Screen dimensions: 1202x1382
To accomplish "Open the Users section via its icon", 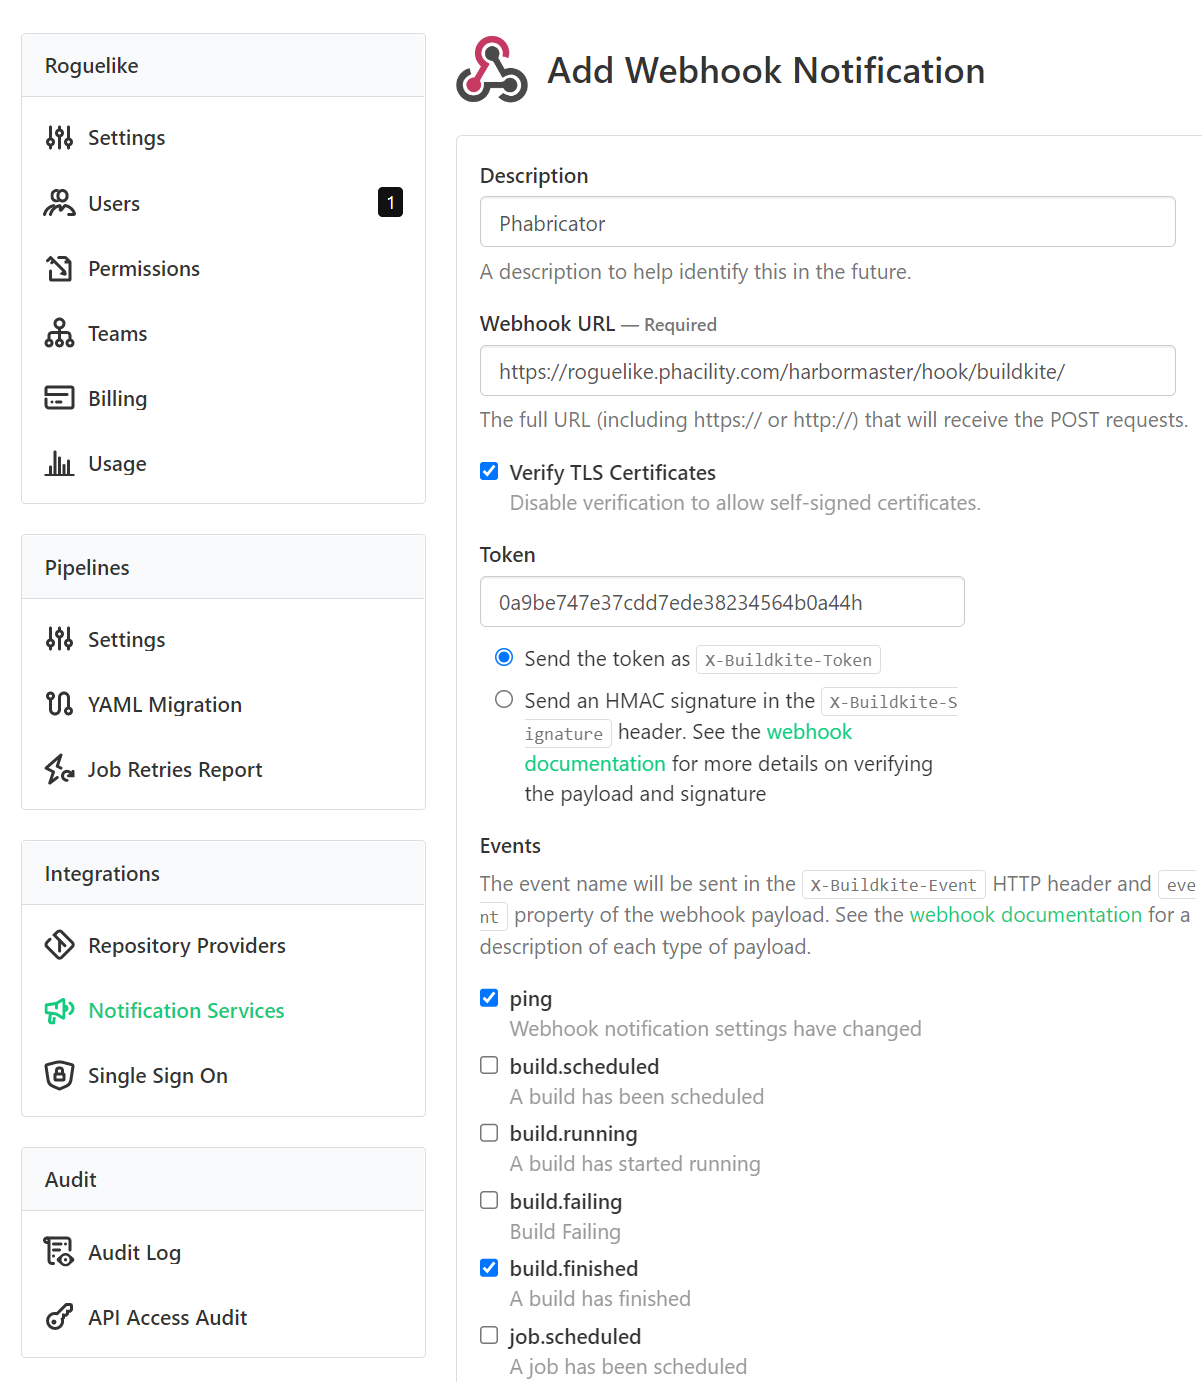I will 59,203.
